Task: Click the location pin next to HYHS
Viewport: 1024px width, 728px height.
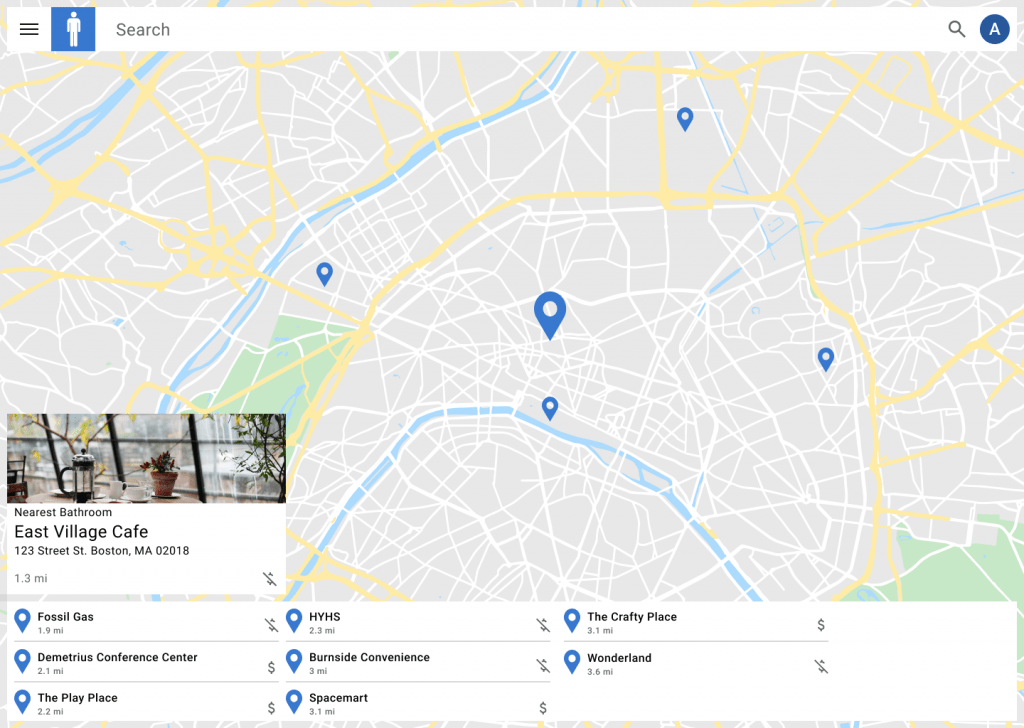Action: (x=294, y=622)
